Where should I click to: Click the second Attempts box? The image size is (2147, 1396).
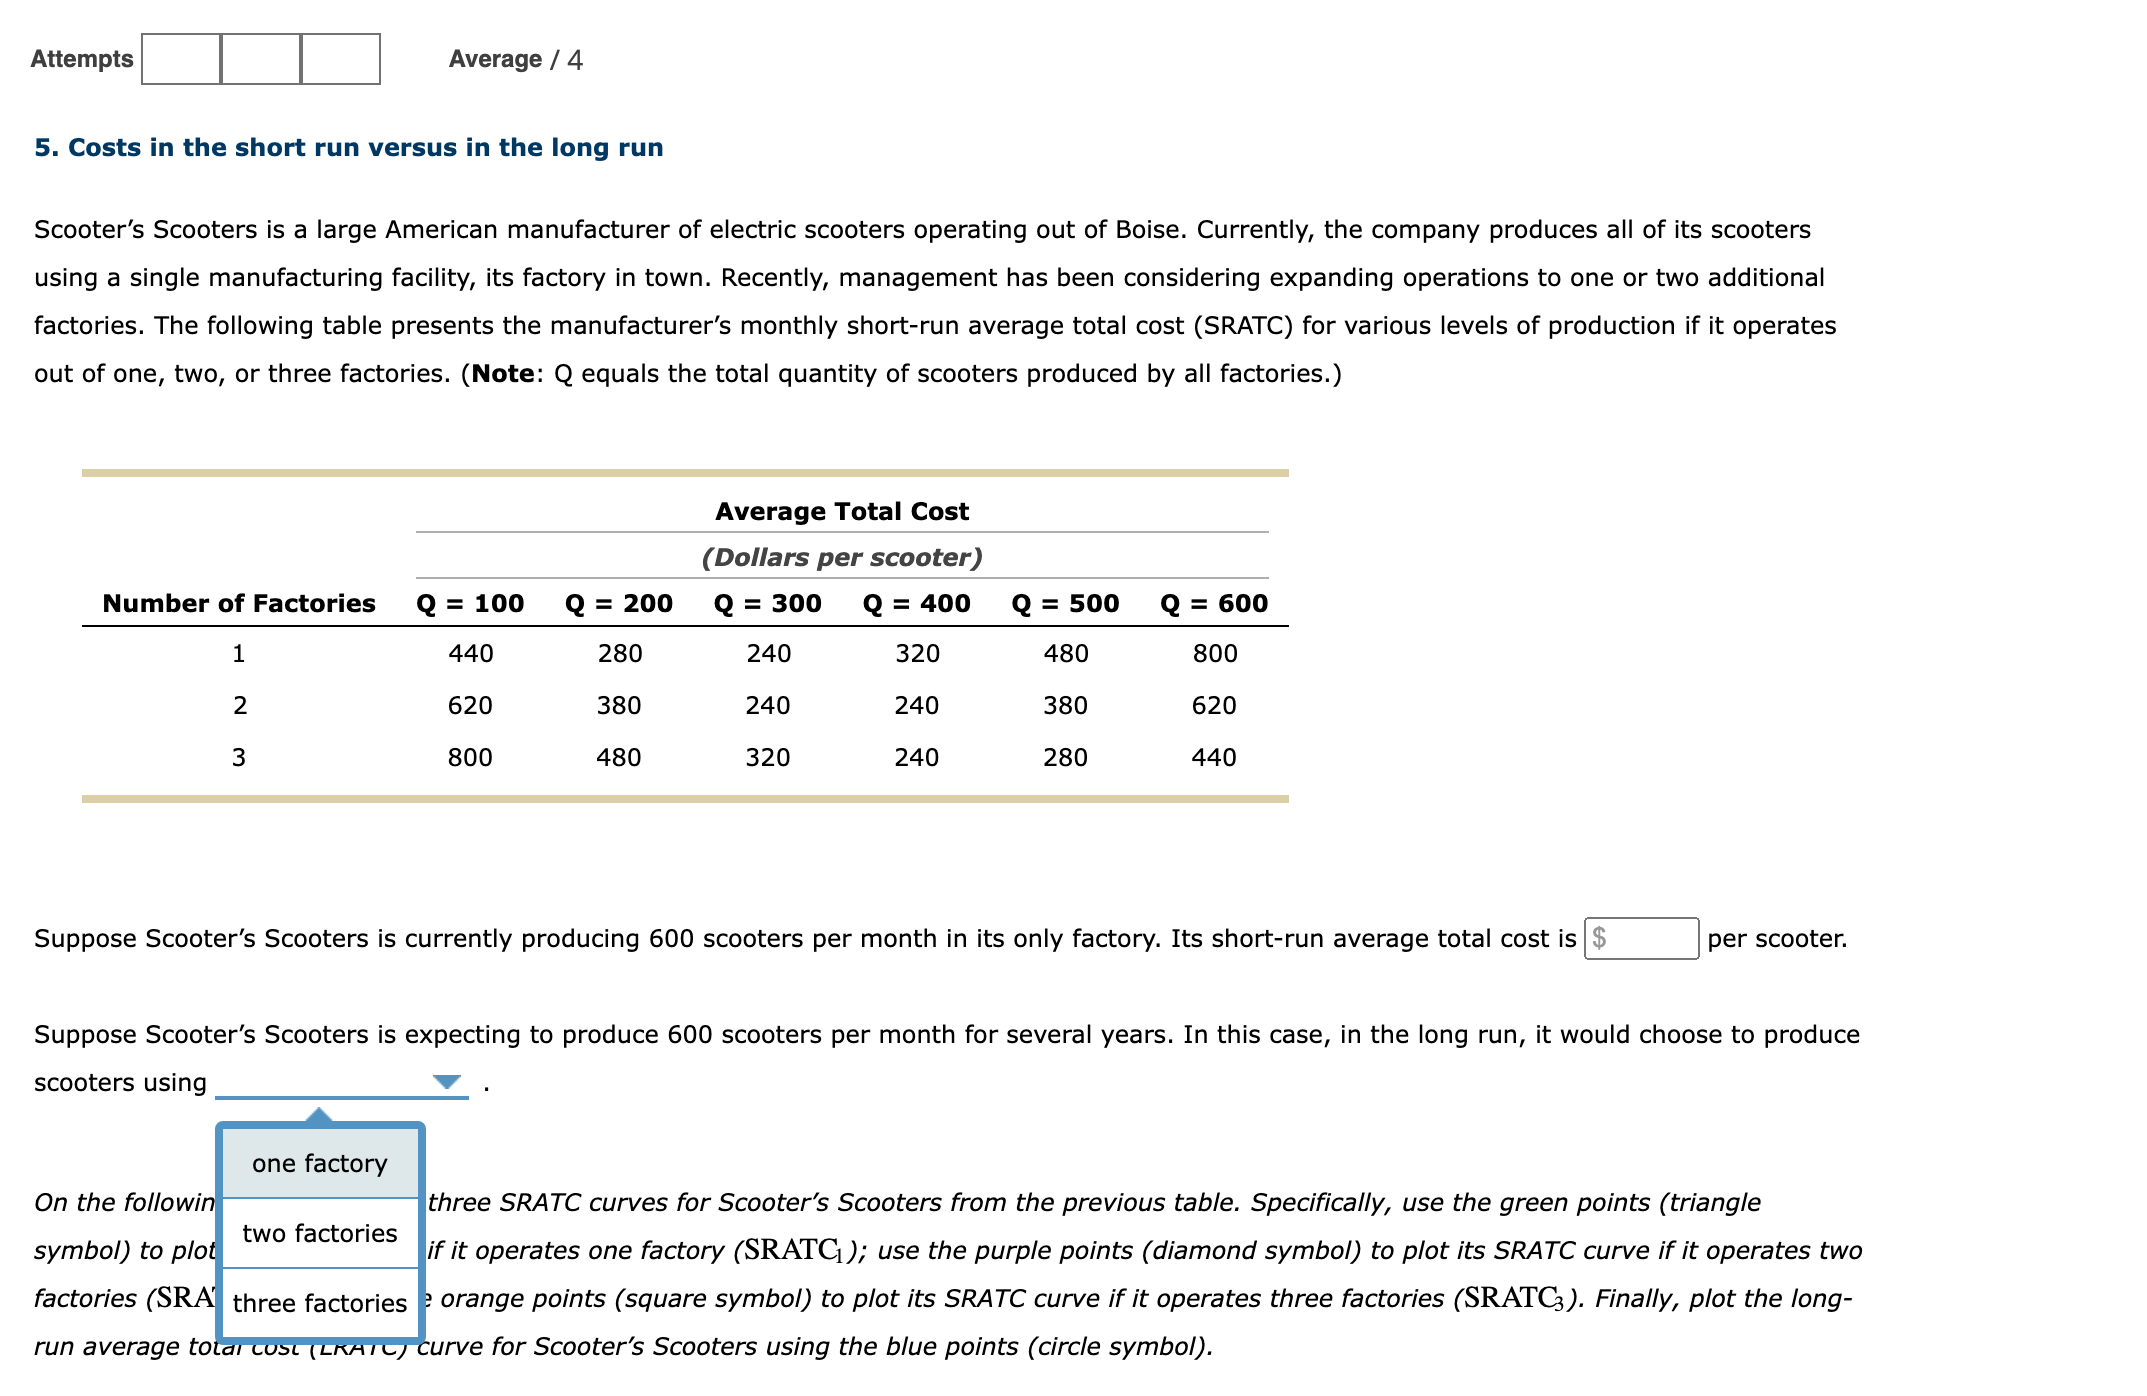coord(261,59)
